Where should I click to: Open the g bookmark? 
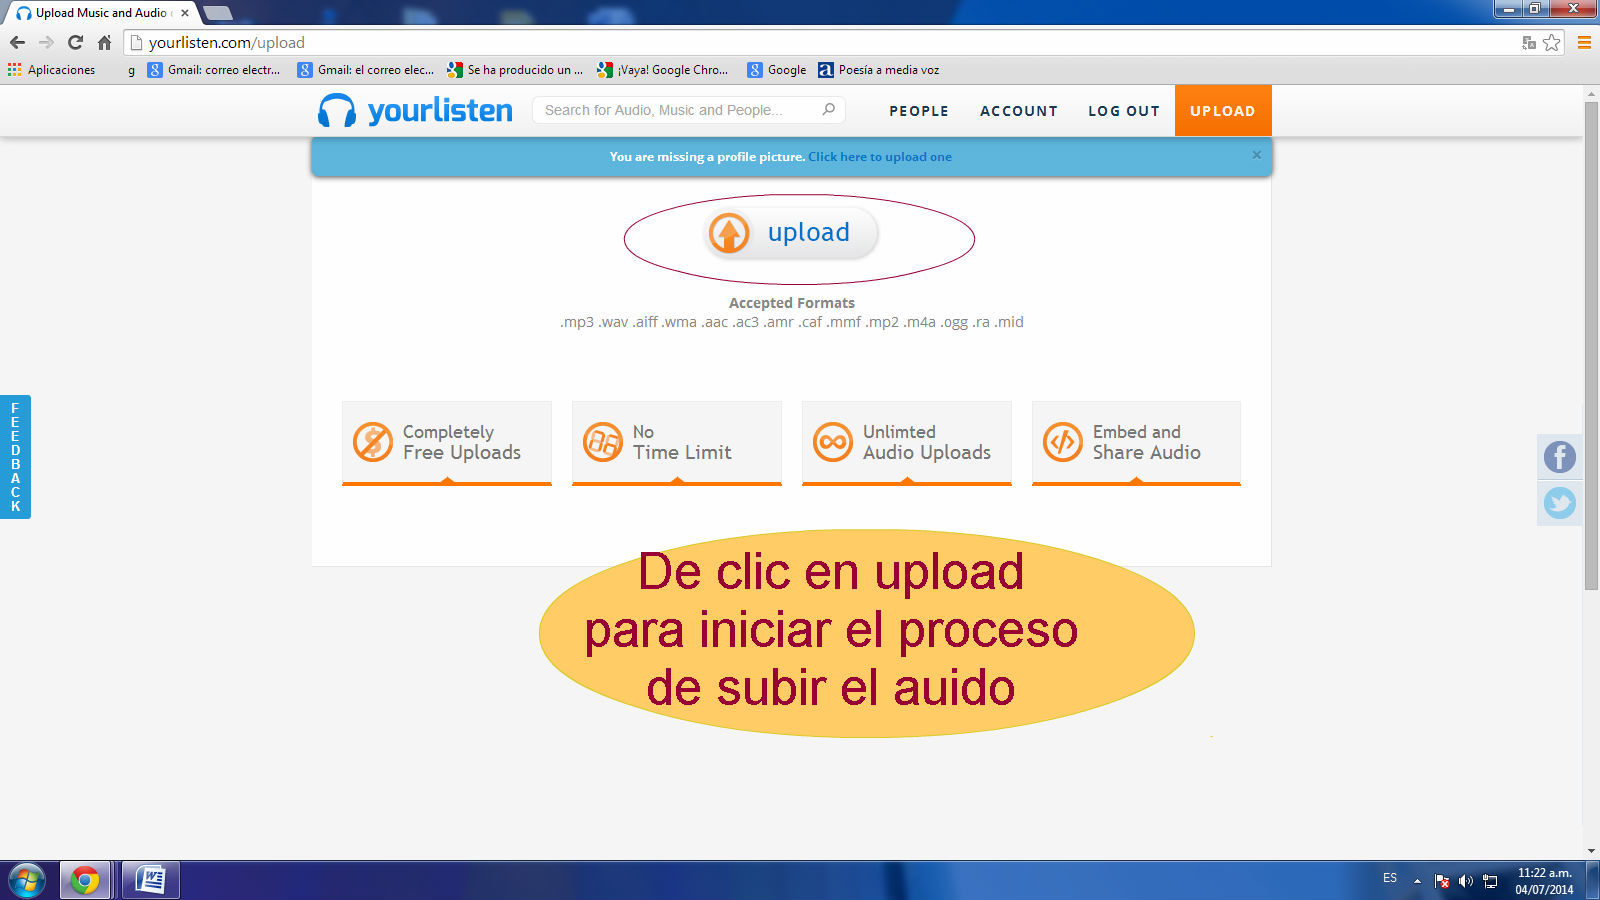131,70
